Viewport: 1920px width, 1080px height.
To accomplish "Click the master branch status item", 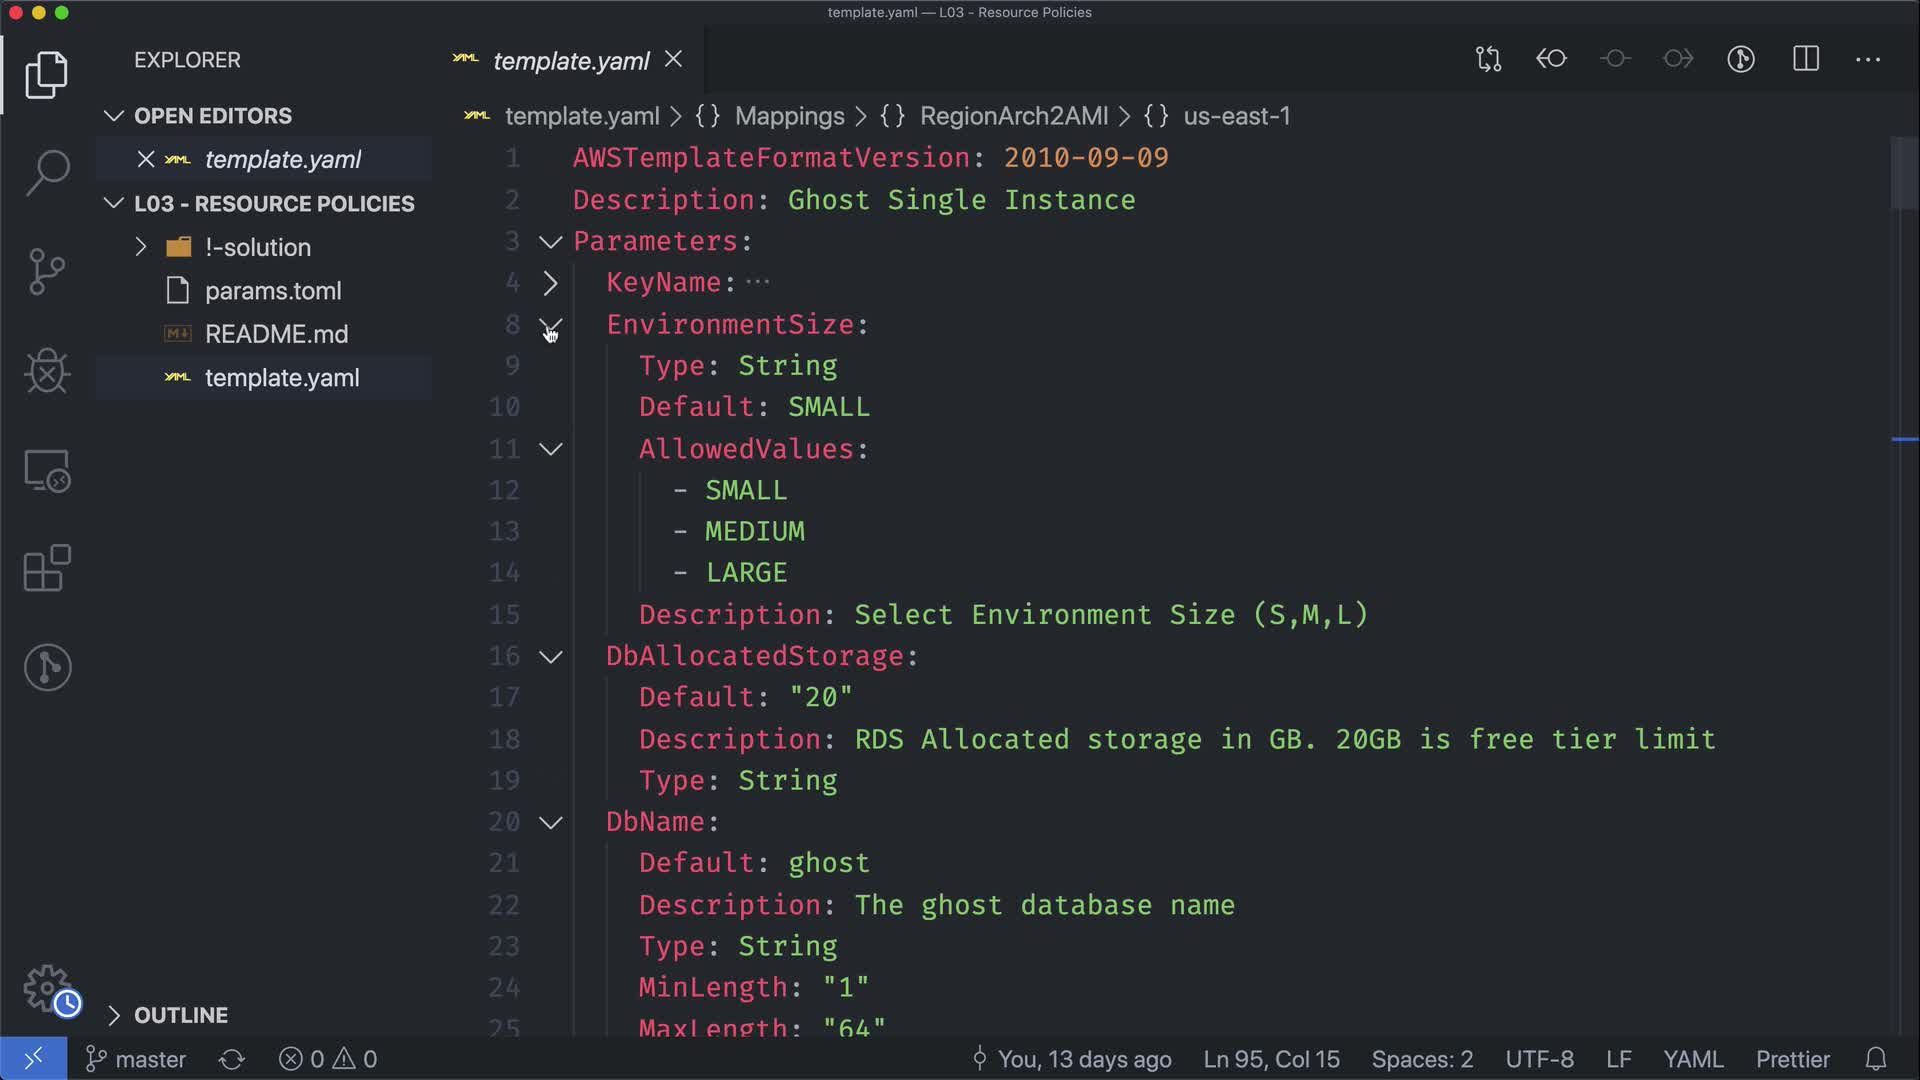I will (x=136, y=1059).
